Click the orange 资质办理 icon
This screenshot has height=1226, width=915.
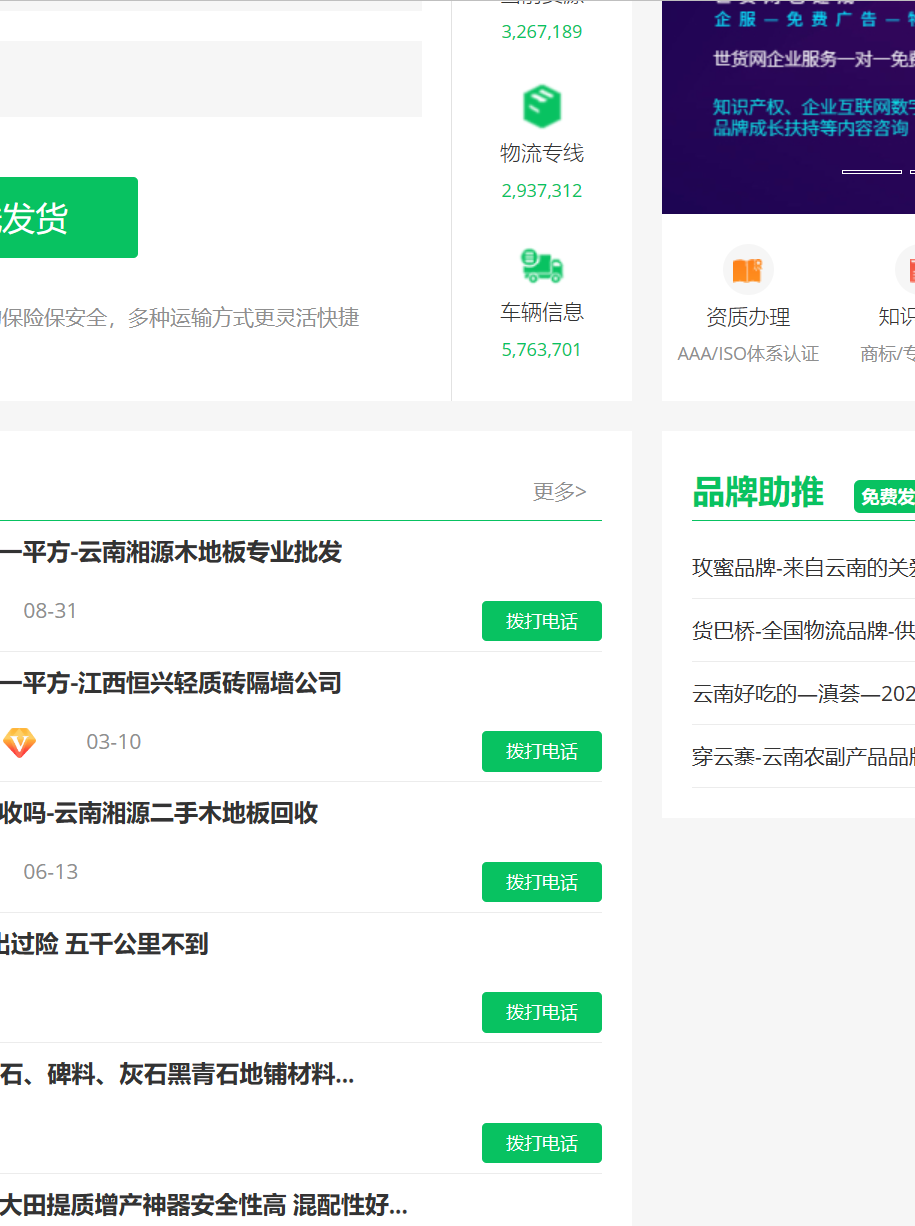pos(747,270)
